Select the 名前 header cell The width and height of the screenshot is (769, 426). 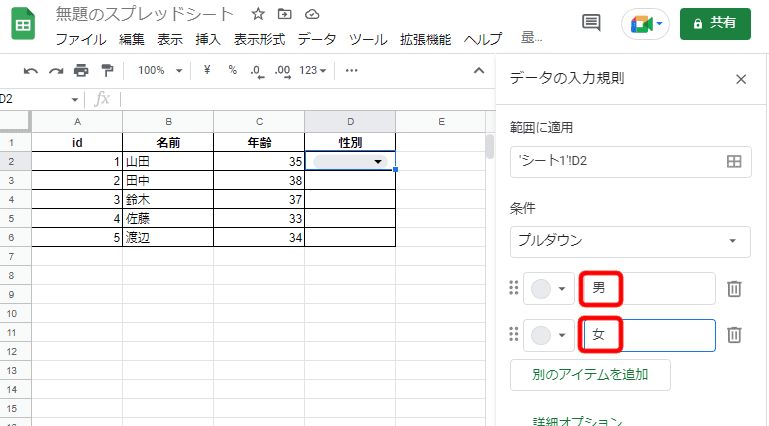[x=168, y=143]
